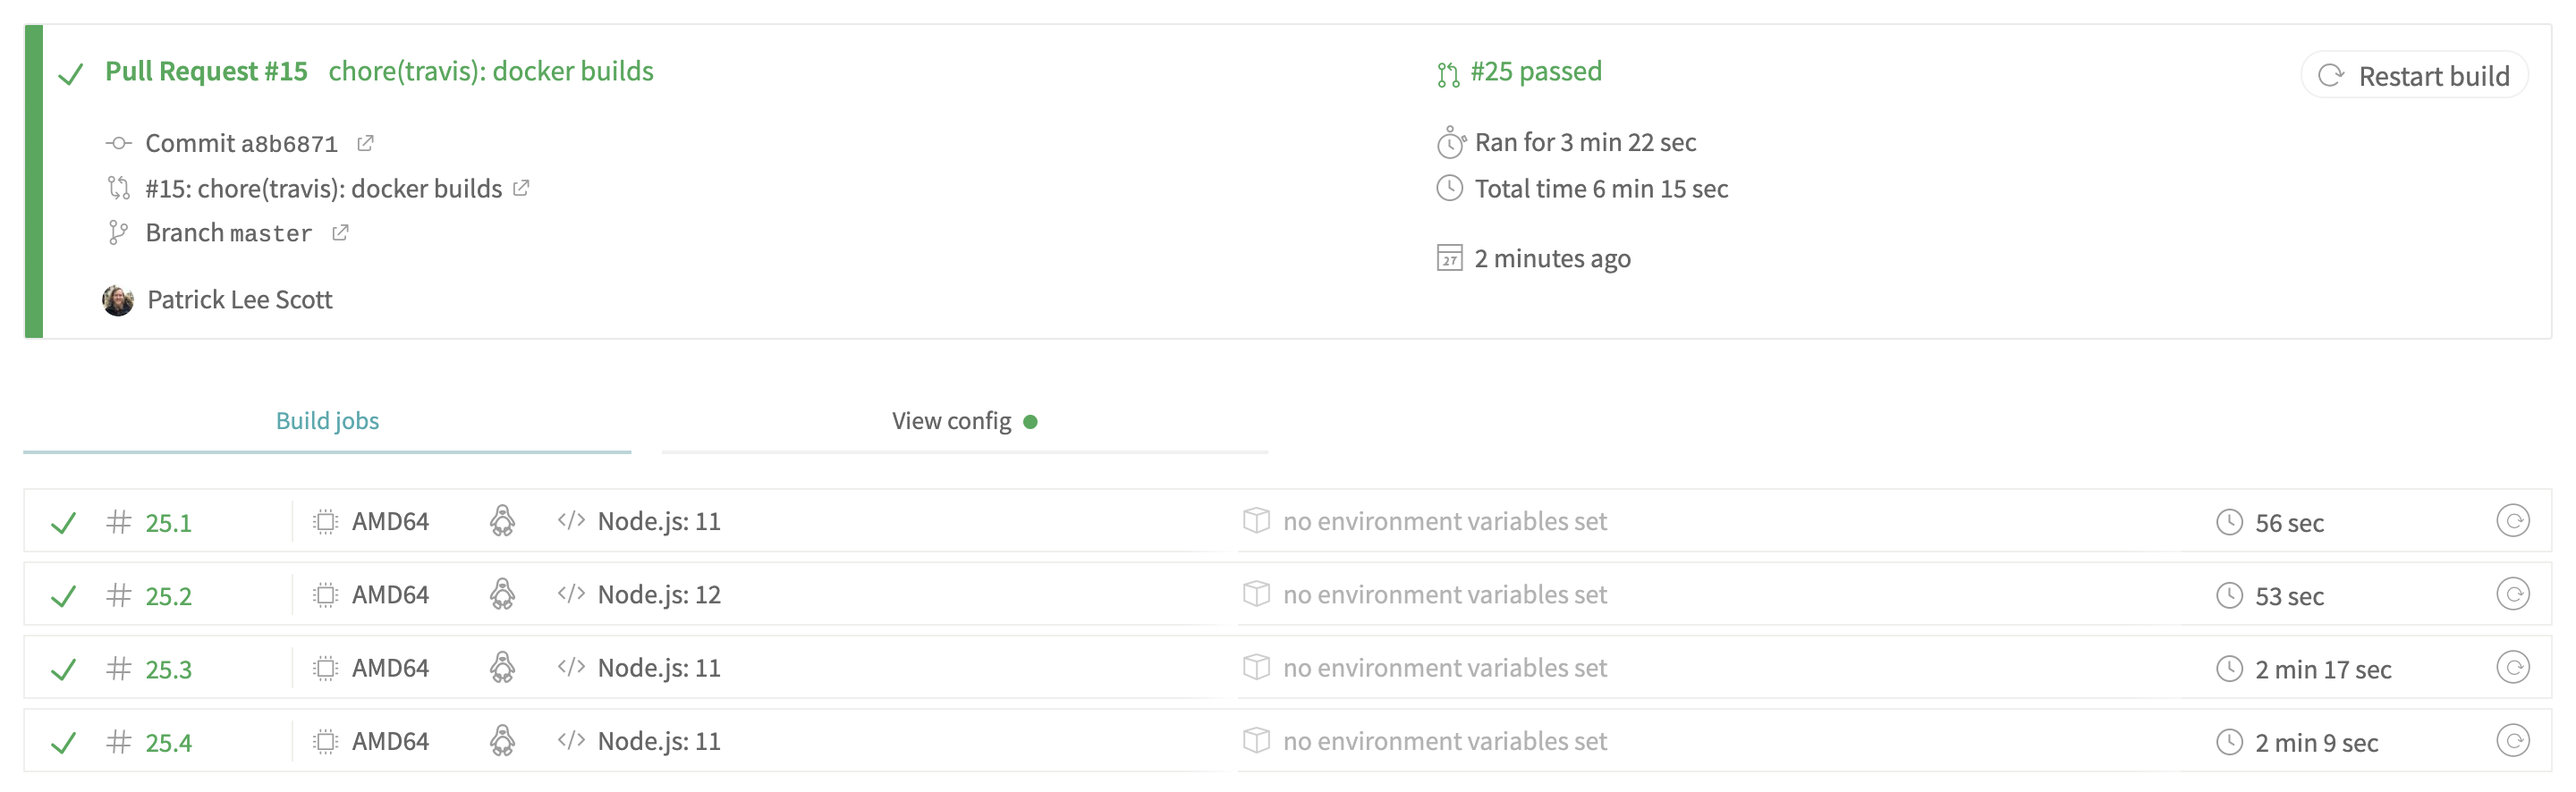Click external link icon next to #15 pull request
This screenshot has height=792, width=2576.
521,188
